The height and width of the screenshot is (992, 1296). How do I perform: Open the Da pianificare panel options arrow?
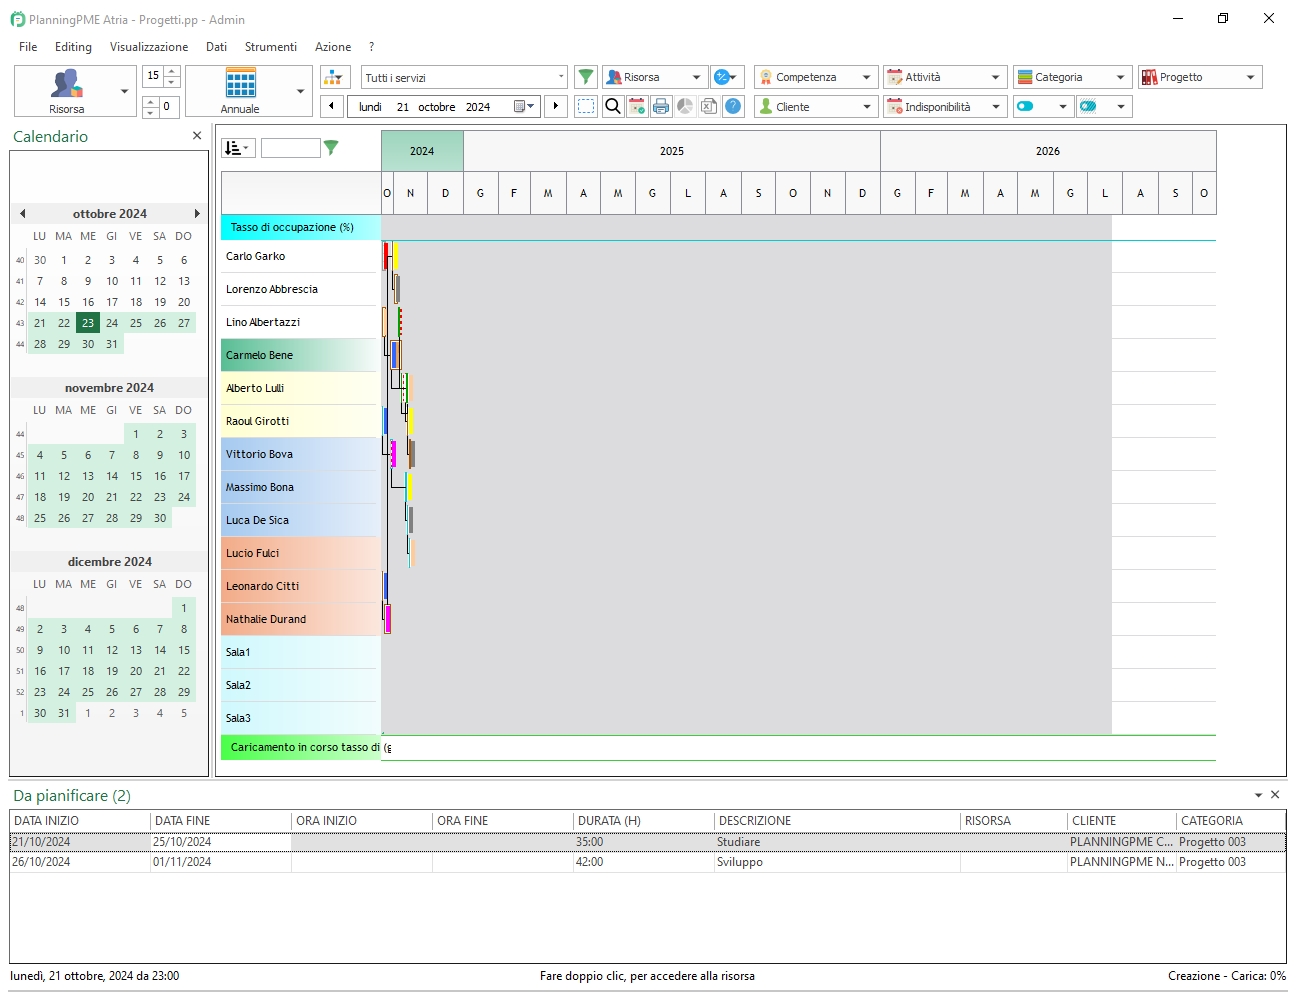(1258, 795)
